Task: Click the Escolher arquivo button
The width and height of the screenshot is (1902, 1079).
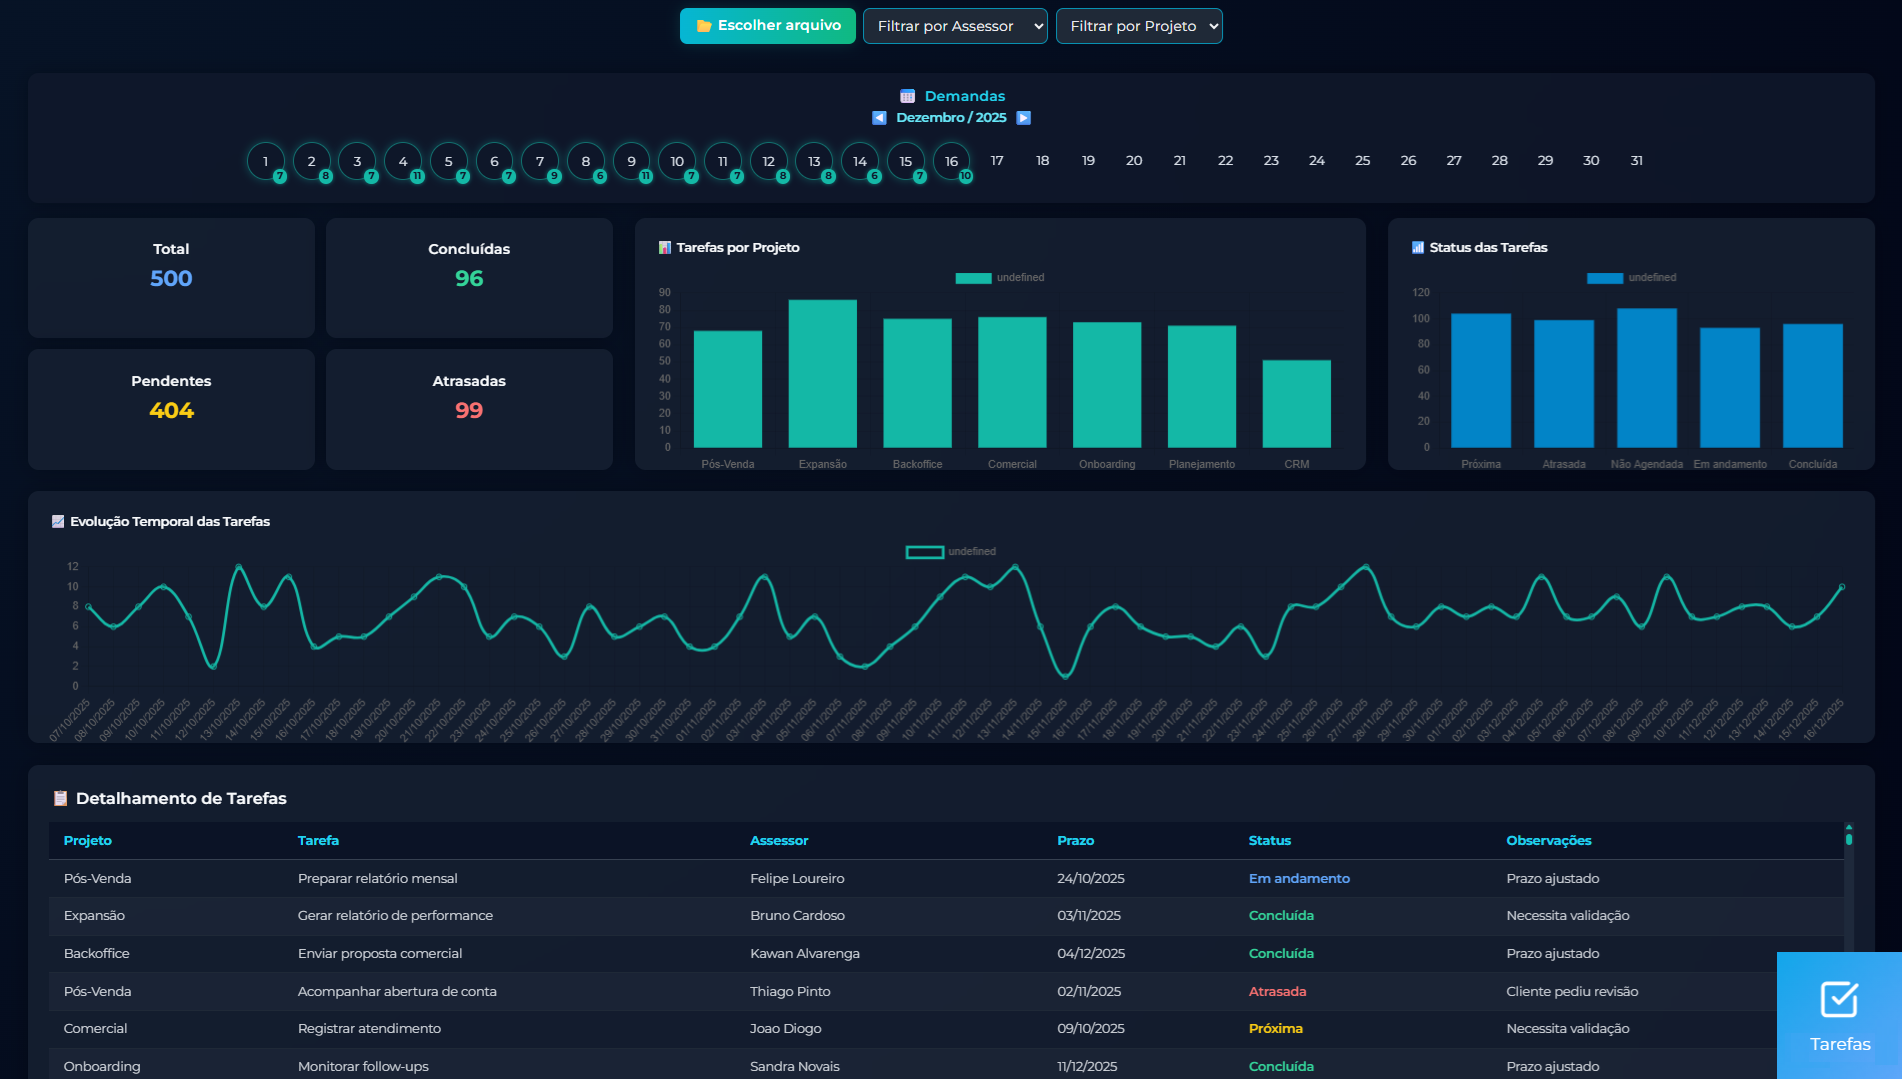Action: coord(768,26)
